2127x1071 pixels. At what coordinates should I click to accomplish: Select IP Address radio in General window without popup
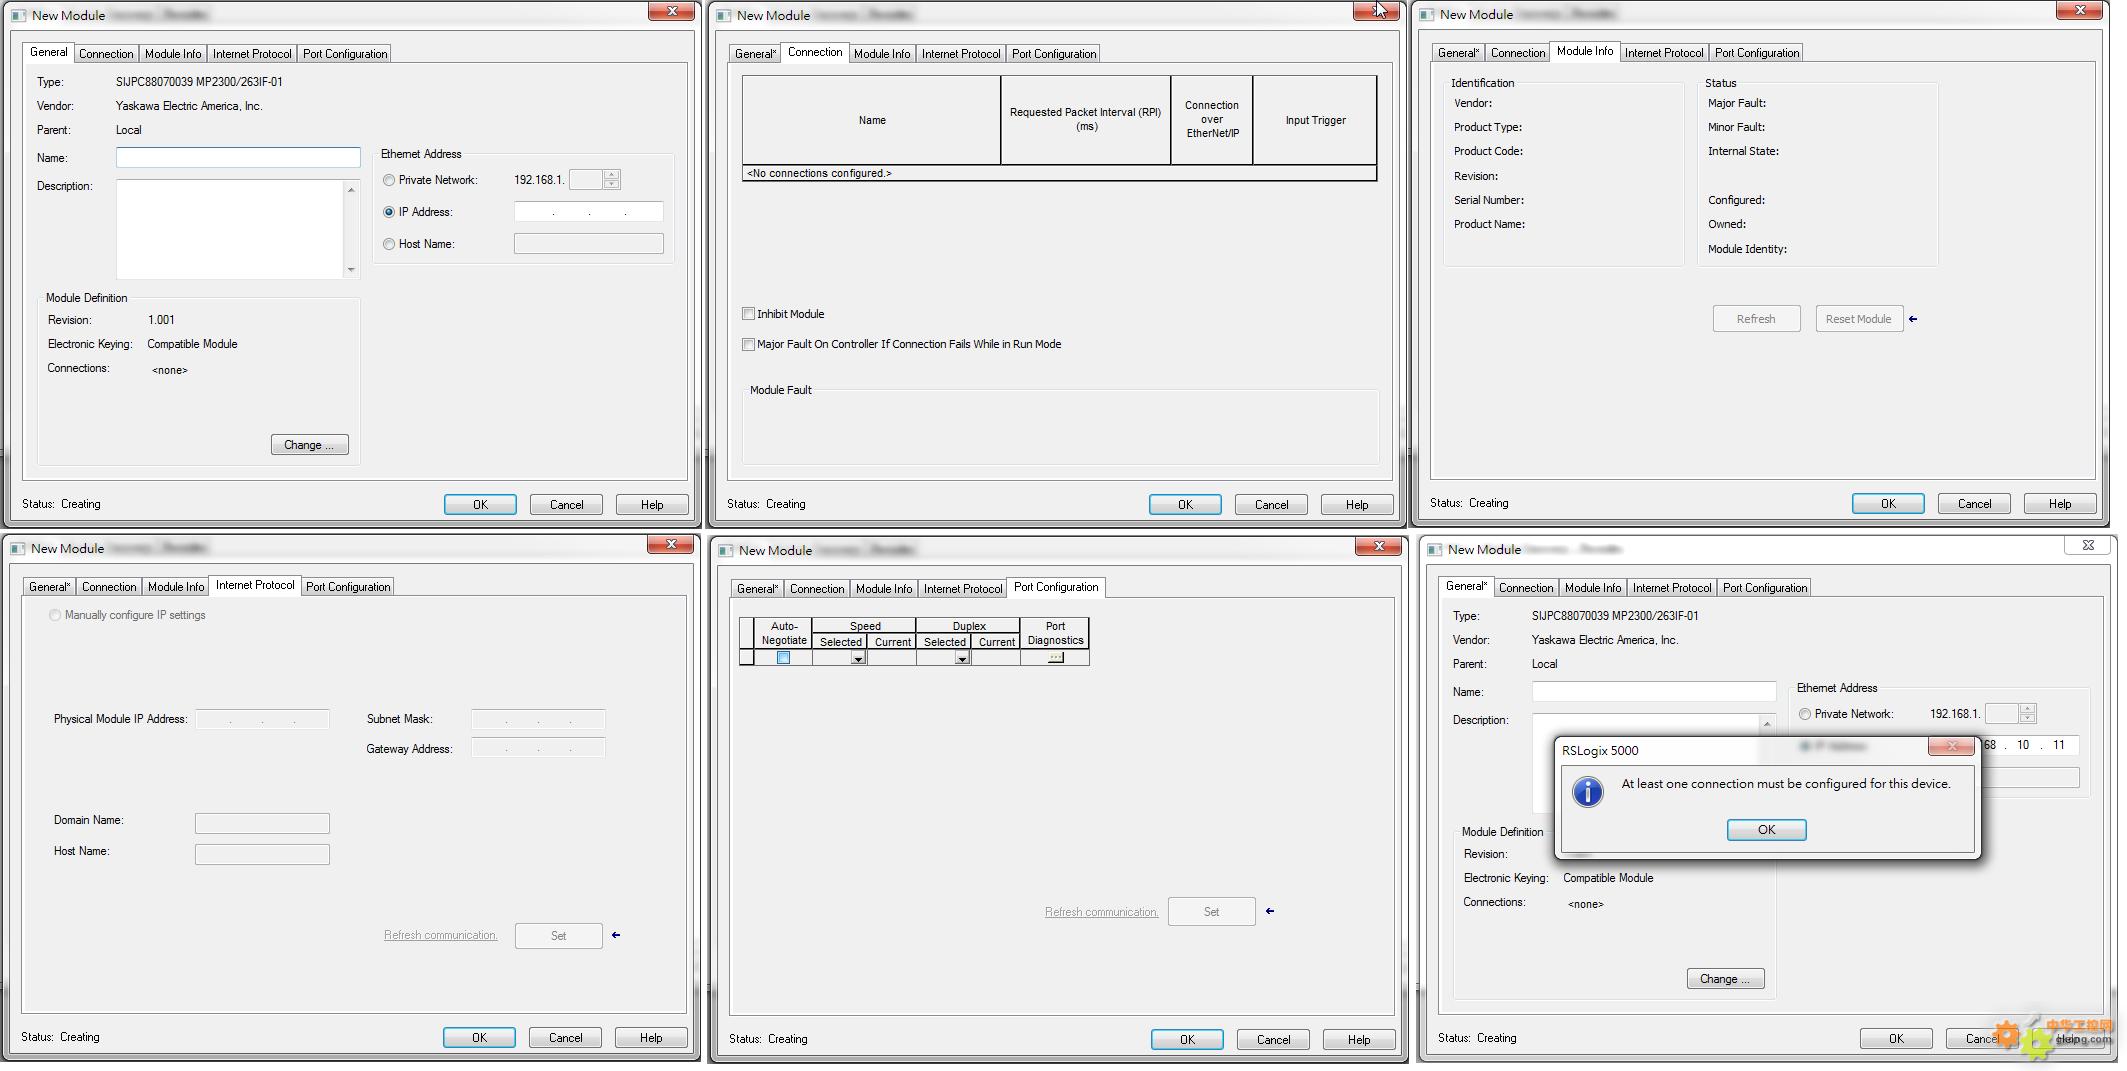point(389,212)
